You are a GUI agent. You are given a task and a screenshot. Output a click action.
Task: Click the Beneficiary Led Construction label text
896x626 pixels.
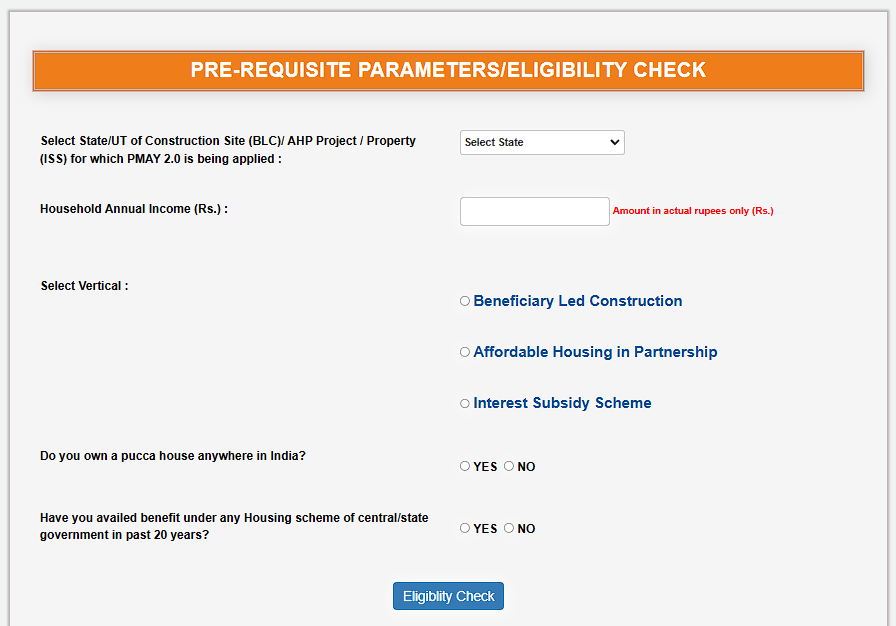point(578,301)
